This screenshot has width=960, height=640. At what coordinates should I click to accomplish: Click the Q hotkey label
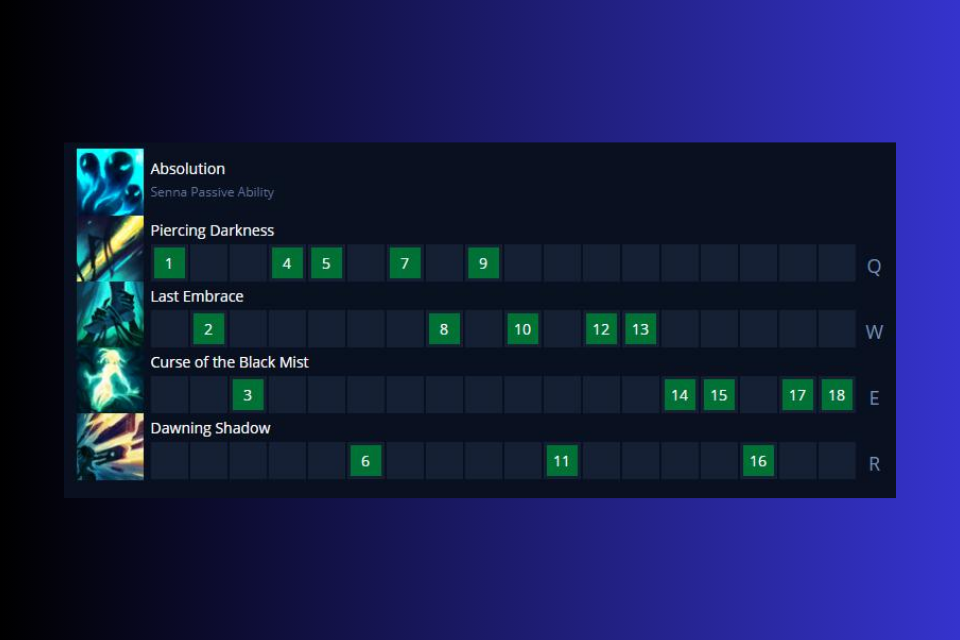tap(873, 266)
